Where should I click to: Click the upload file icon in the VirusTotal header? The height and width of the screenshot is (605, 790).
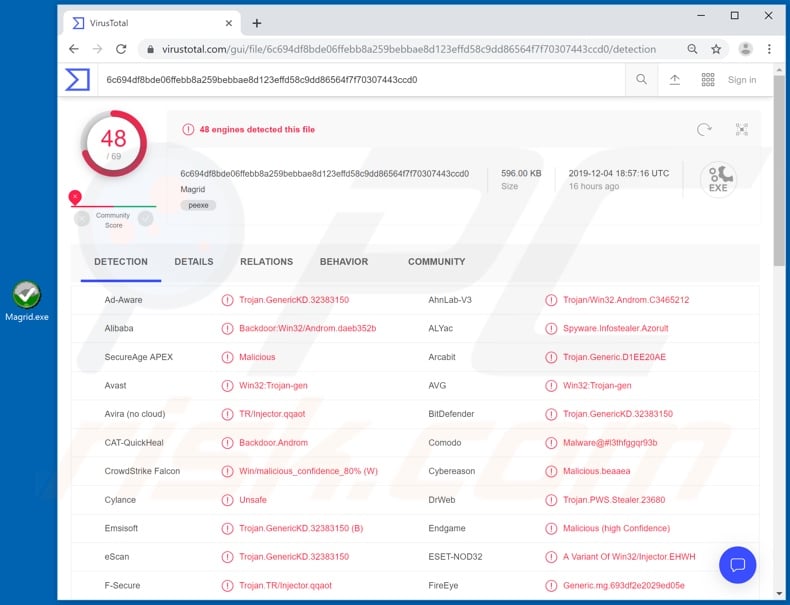[x=675, y=80]
